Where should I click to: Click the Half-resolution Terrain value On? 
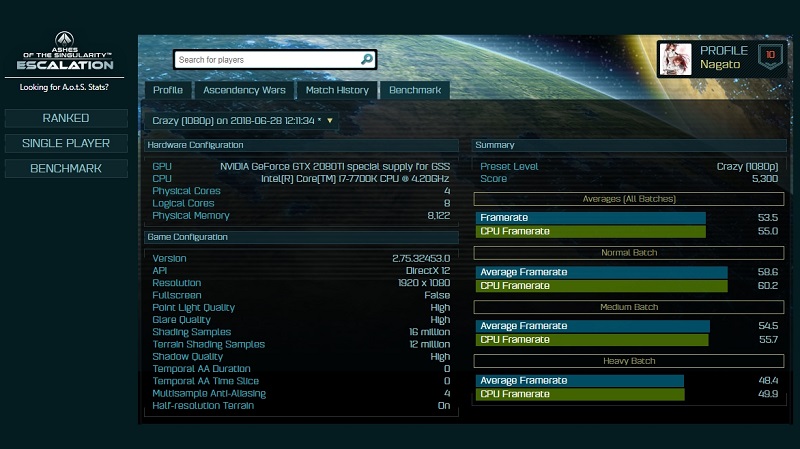click(444, 406)
